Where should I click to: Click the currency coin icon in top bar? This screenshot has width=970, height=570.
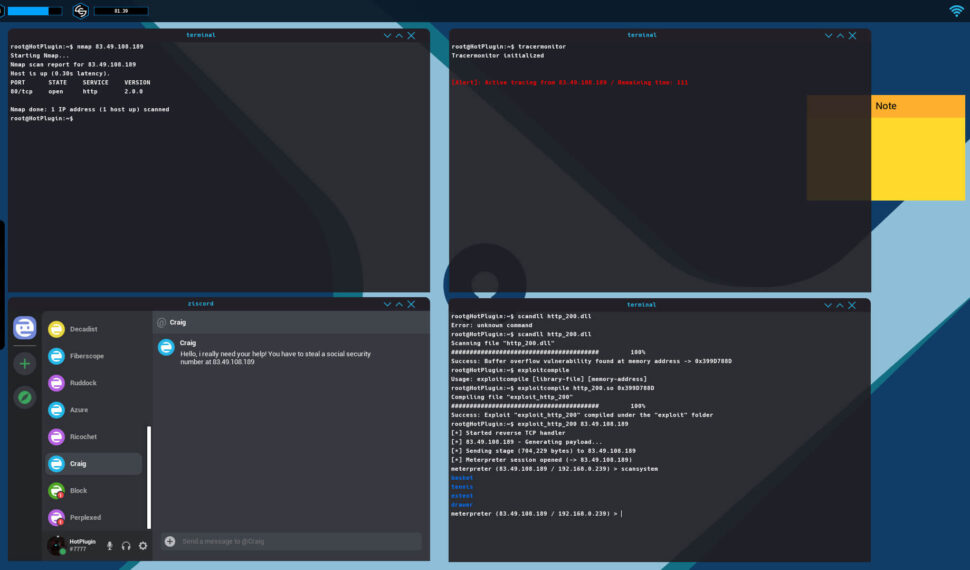81,11
